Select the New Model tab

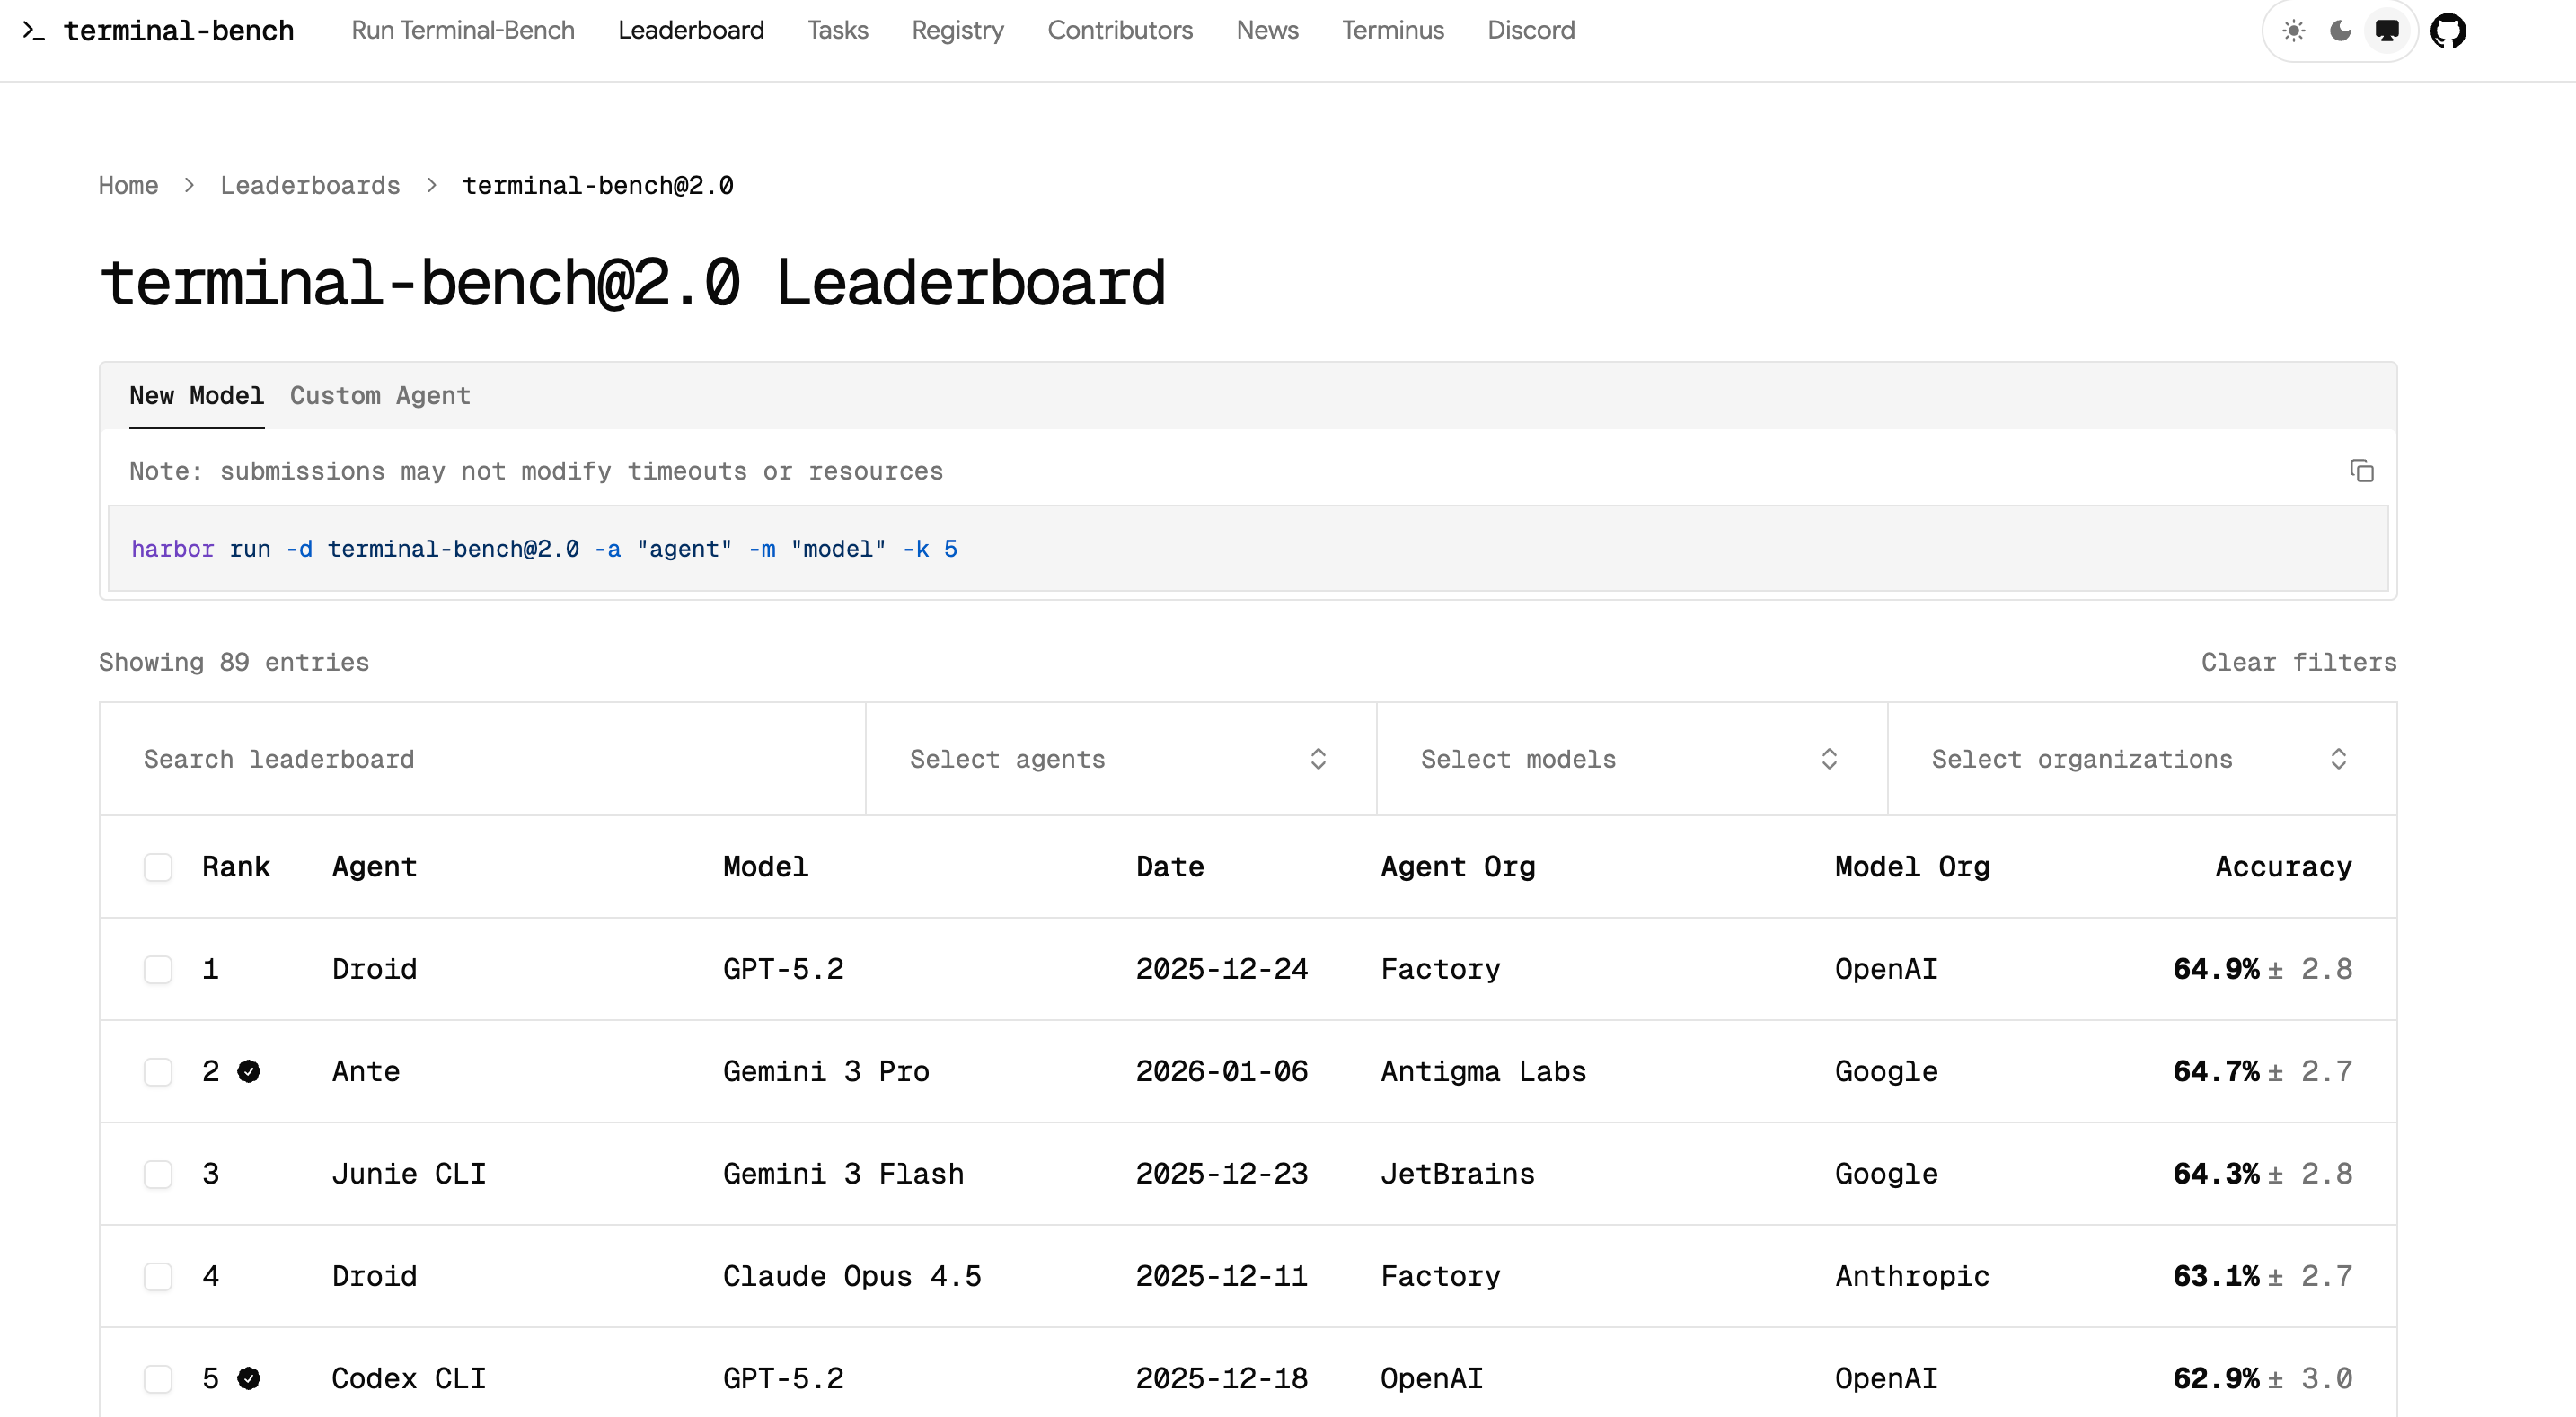tap(197, 396)
